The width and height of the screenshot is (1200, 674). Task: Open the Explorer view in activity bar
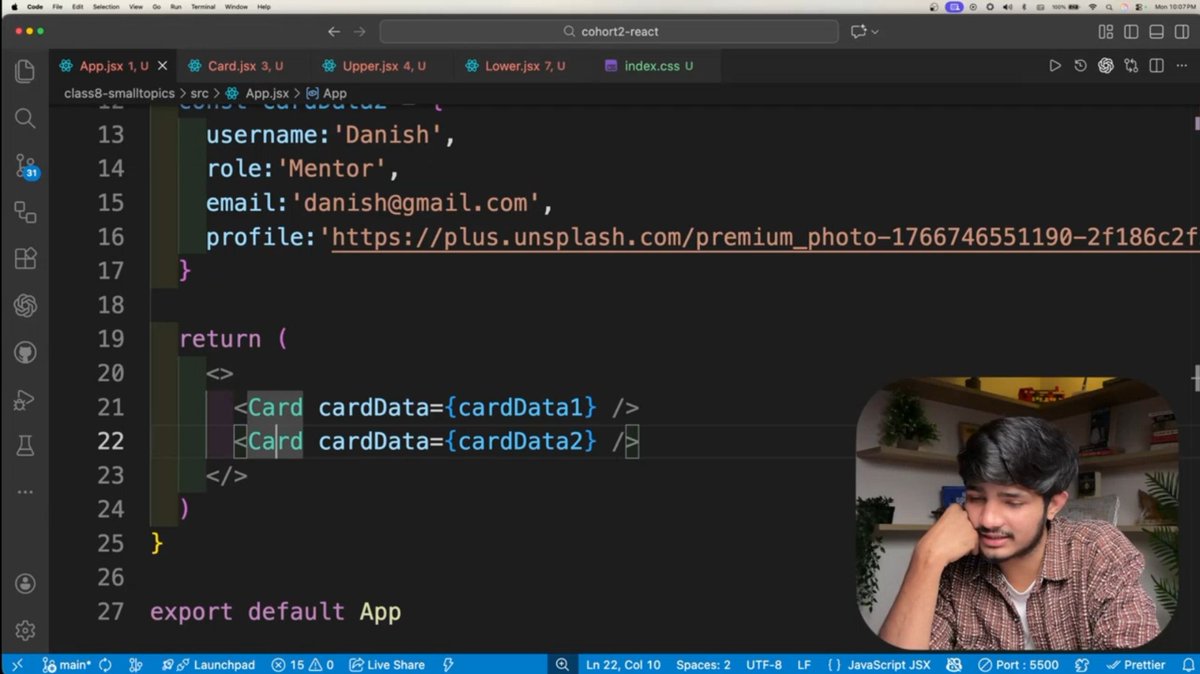25,71
